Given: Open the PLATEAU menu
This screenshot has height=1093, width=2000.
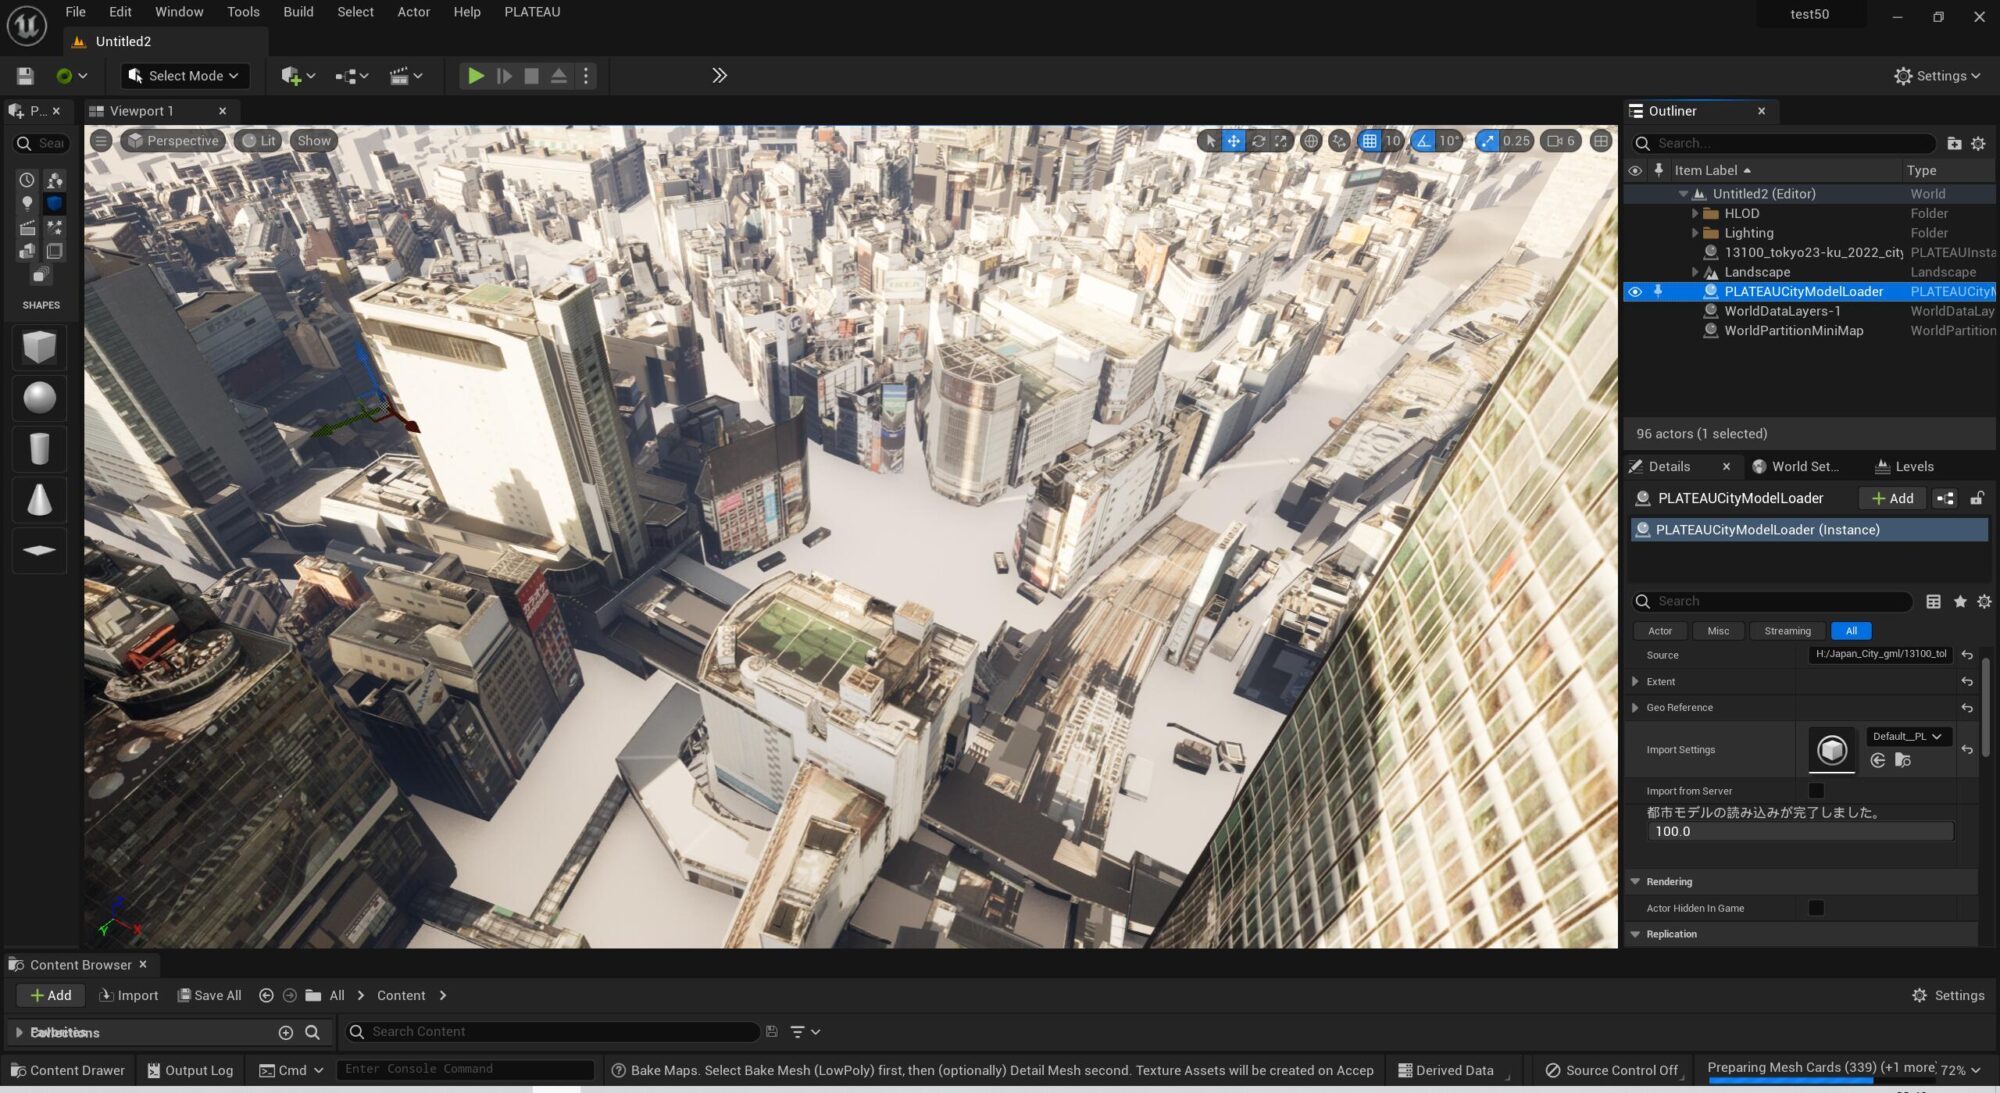Looking at the screenshot, I should 532,12.
